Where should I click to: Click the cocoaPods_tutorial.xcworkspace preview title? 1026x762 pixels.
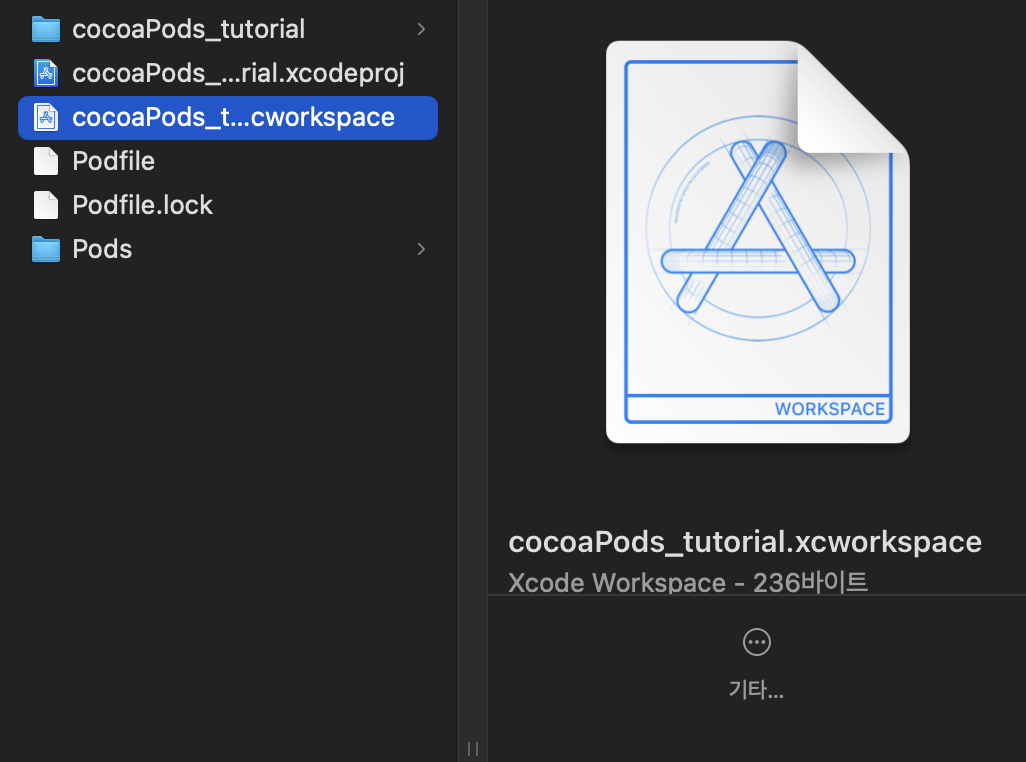point(745,542)
